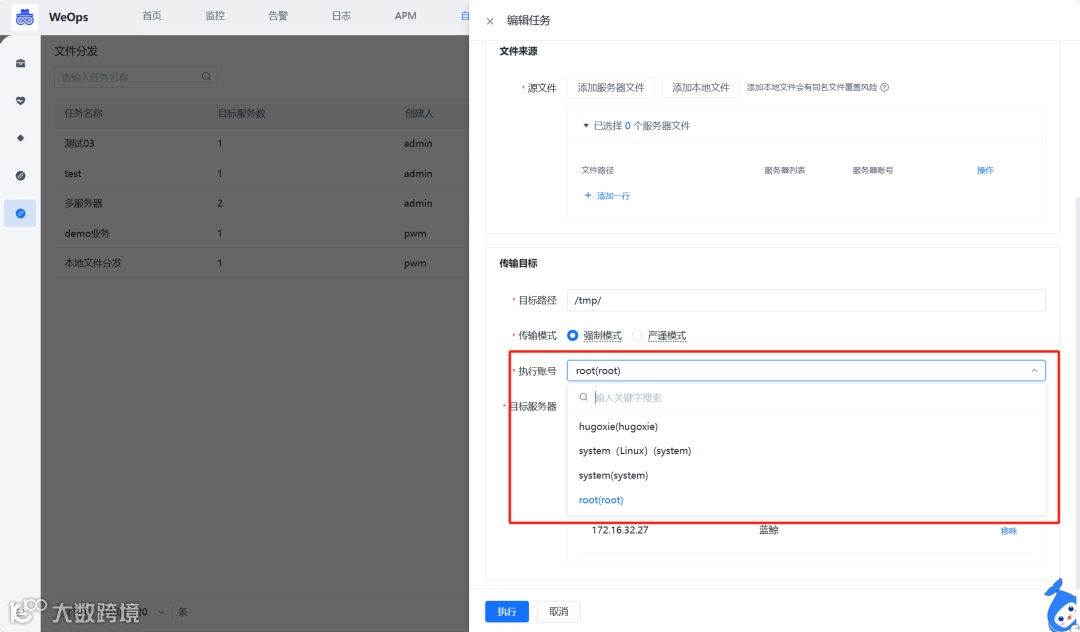
Task: Collapse the 已选择 0 个服务器文件 section
Action: (586, 125)
